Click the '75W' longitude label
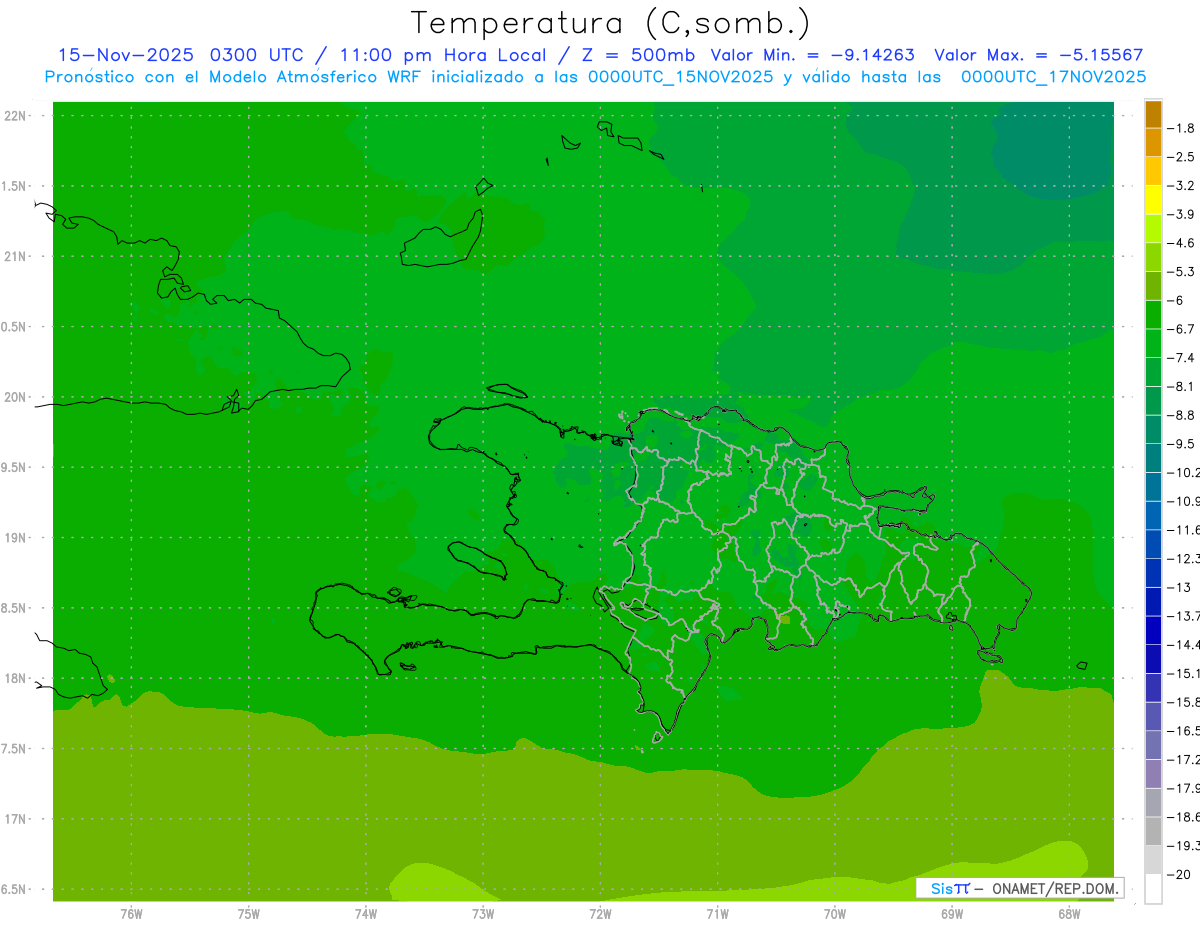The image size is (1200, 927). click(x=249, y=914)
